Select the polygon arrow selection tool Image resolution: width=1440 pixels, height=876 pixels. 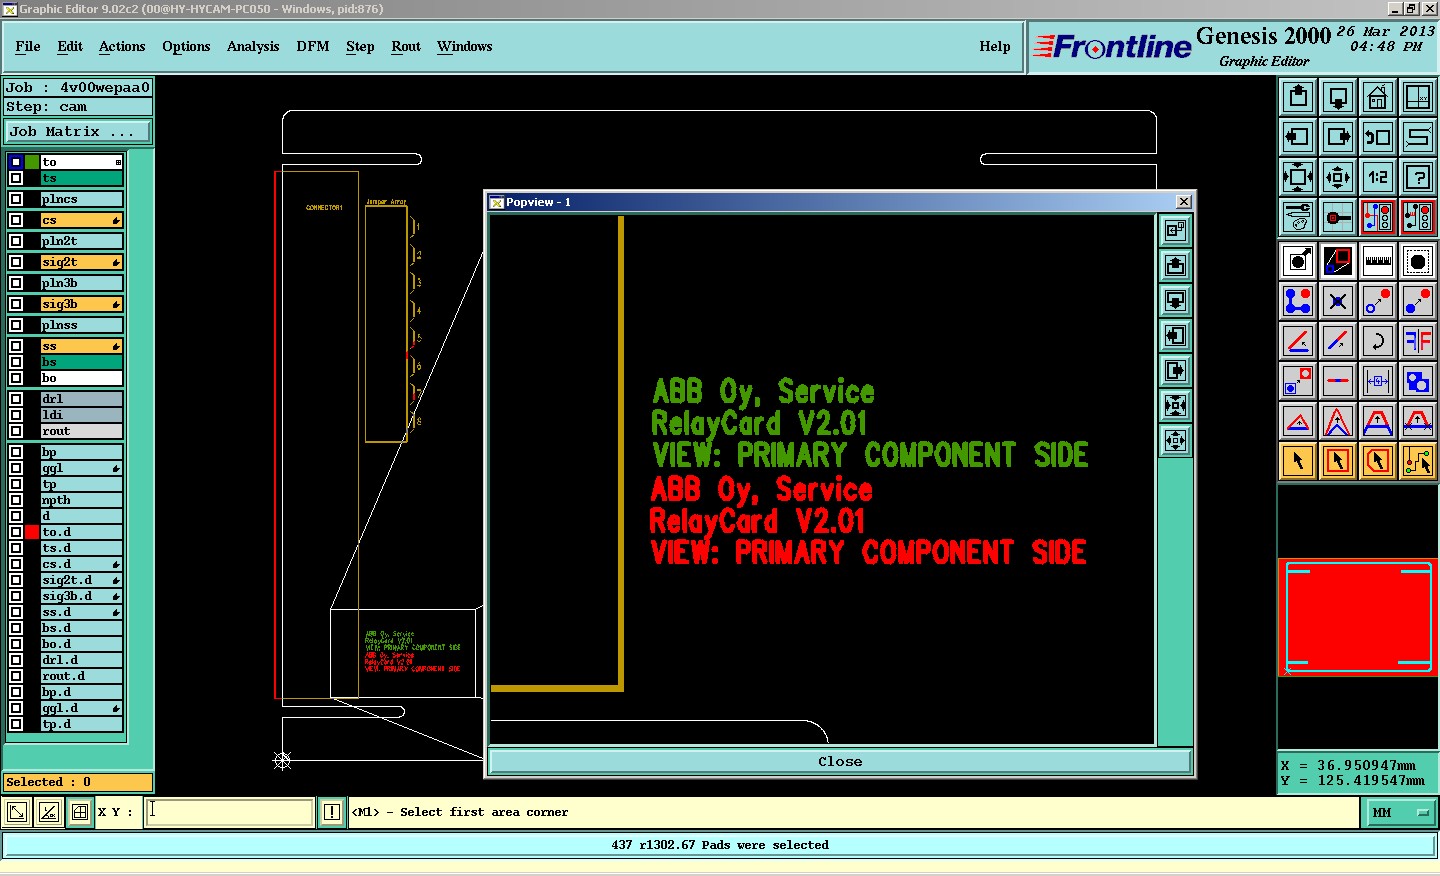(1378, 461)
